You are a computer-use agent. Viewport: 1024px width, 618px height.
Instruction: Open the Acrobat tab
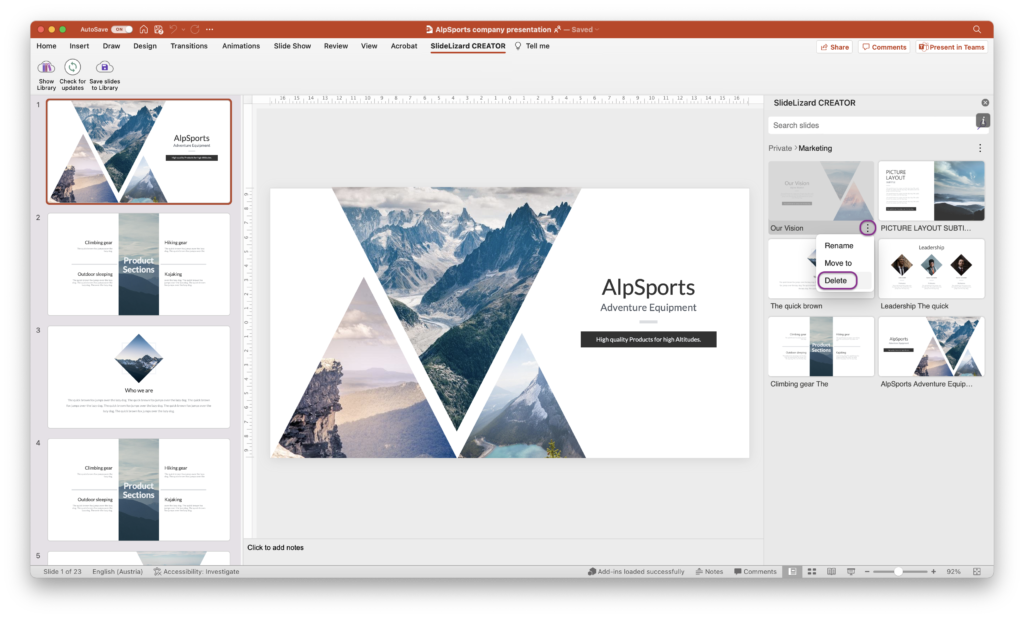point(404,46)
